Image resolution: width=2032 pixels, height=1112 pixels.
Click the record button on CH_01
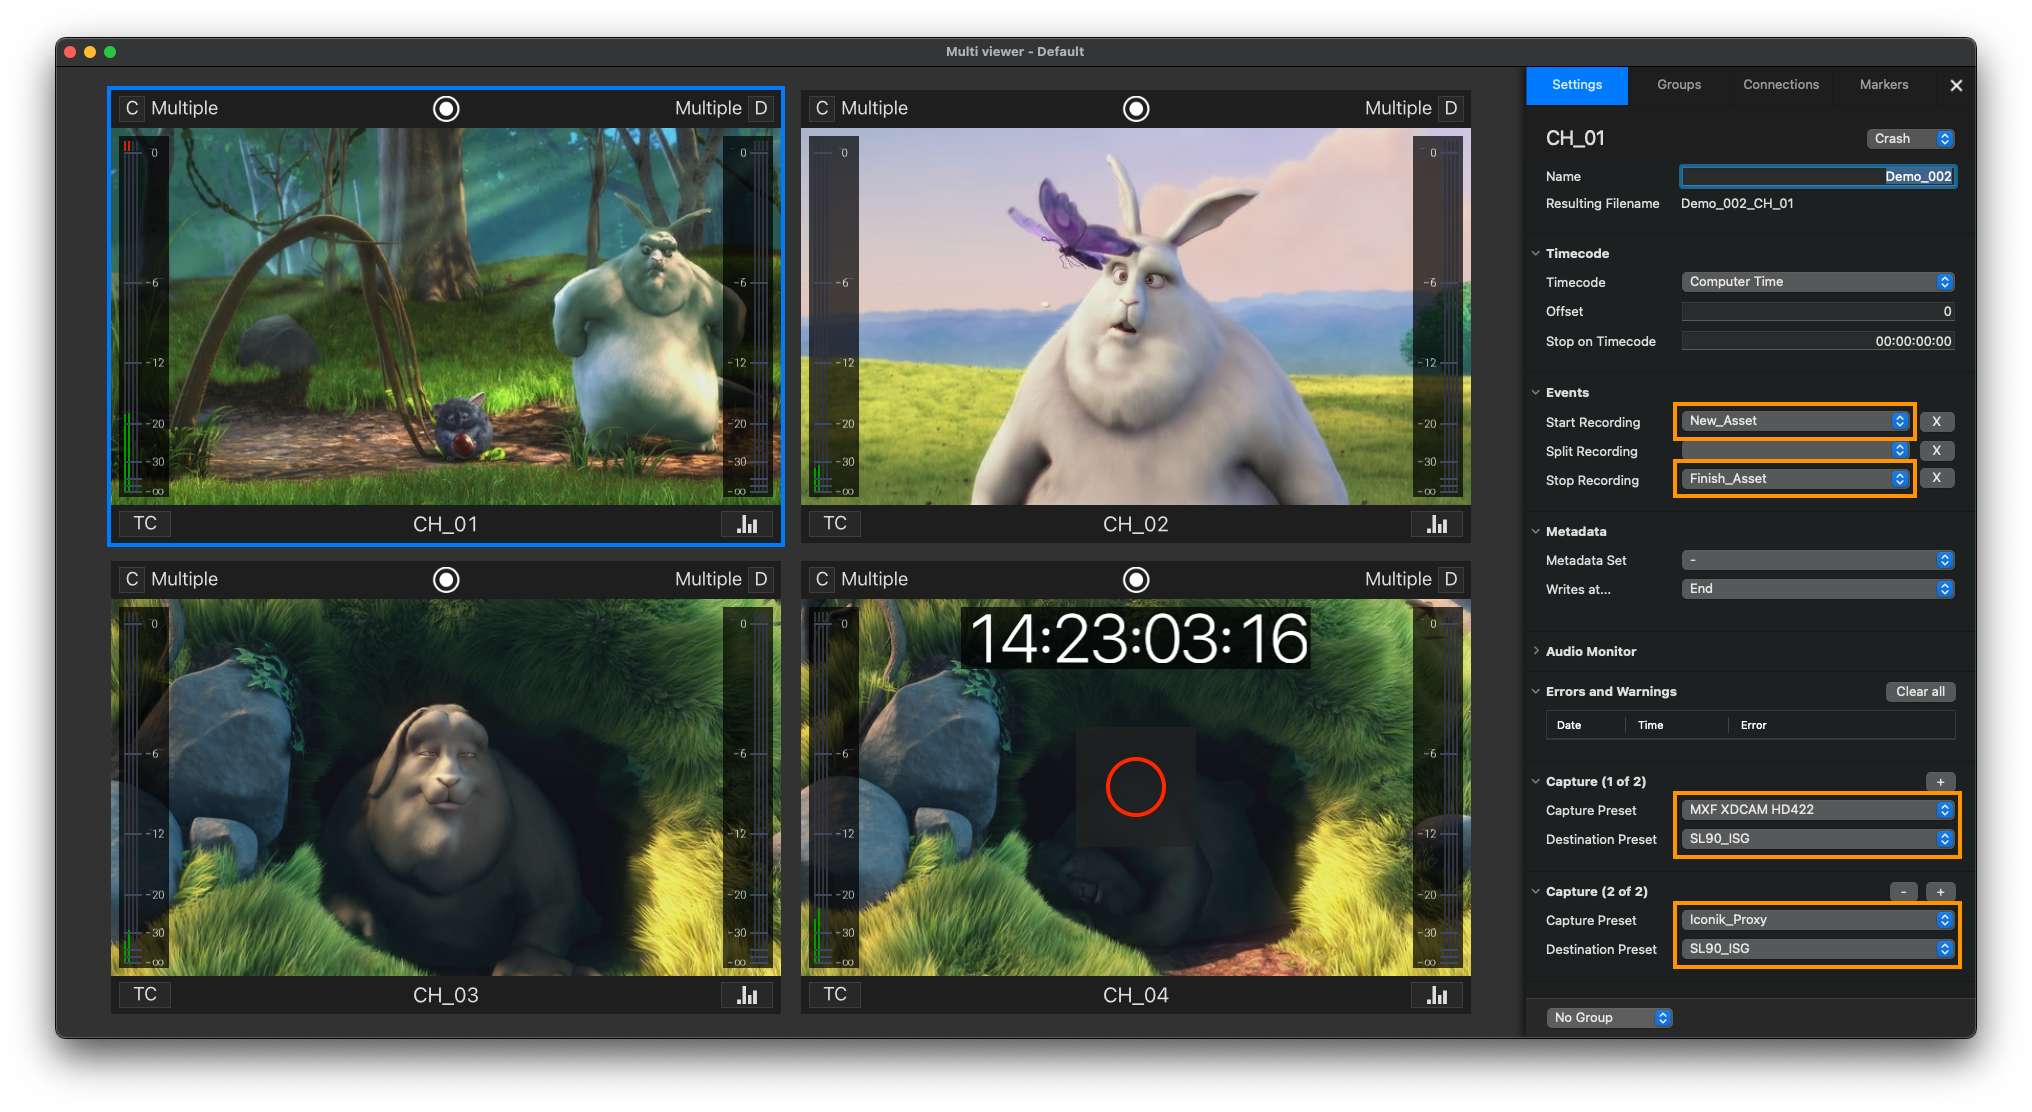click(x=446, y=108)
